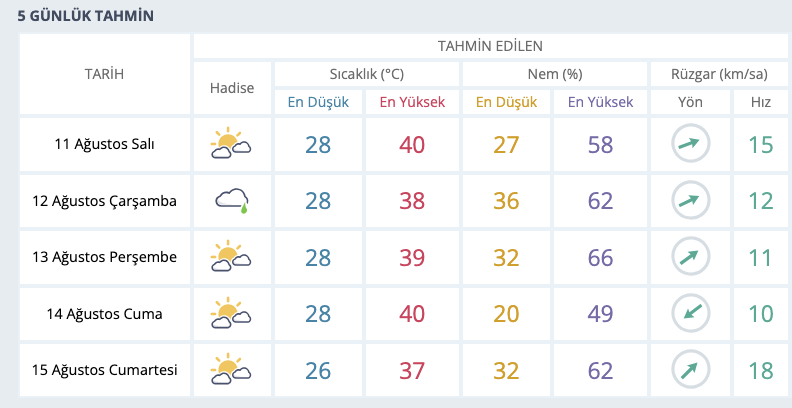Screen dimensions: 792x408
Task: Click the rain cloud icon for 12 Ağustos Çarşamba
Action: pyautogui.click(x=232, y=201)
